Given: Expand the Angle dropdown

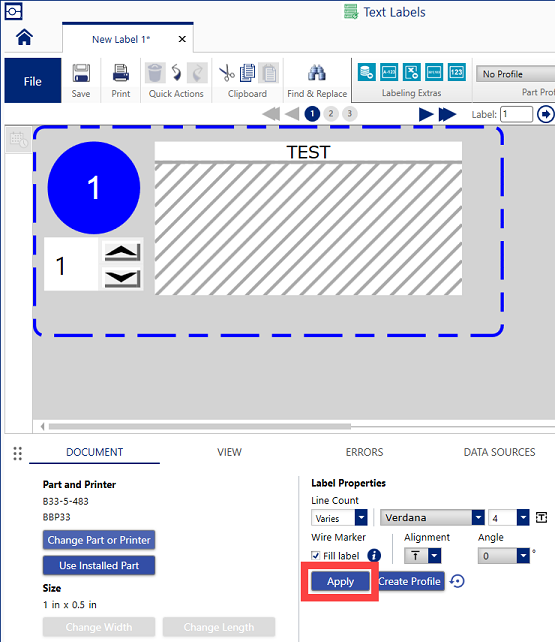Looking at the screenshot, I should coord(523,556).
